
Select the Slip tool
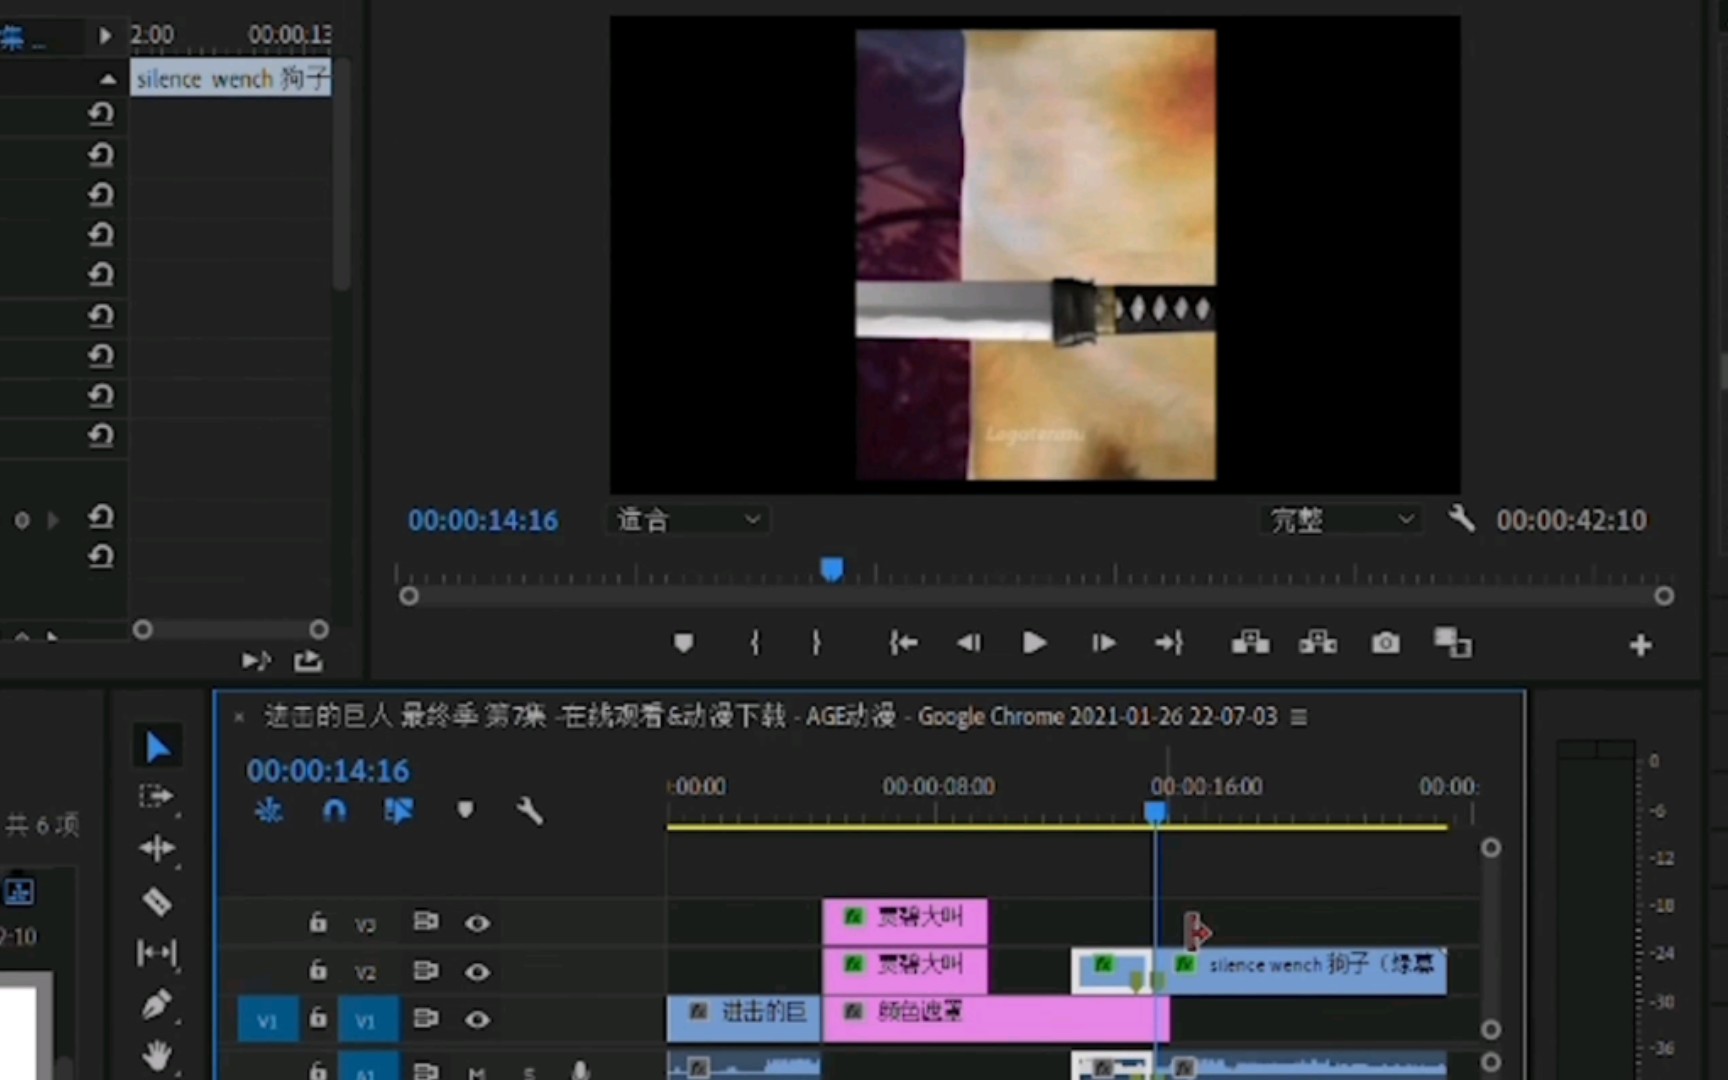click(157, 953)
